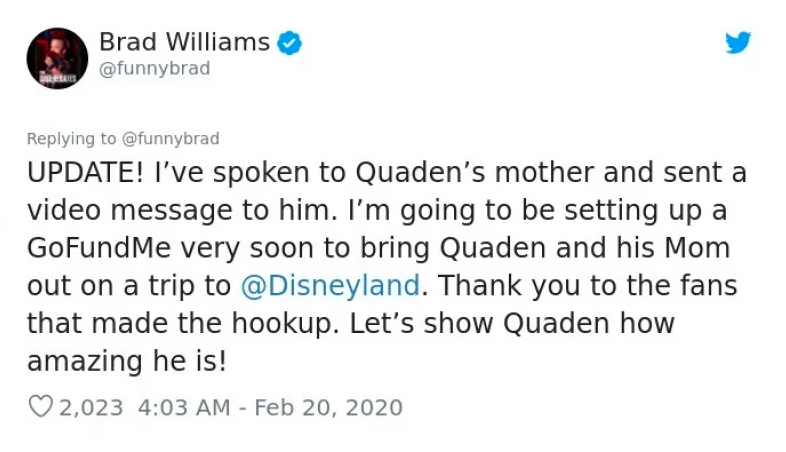
Task: Open @funnybrad in the Replying to line
Action: click(171, 139)
